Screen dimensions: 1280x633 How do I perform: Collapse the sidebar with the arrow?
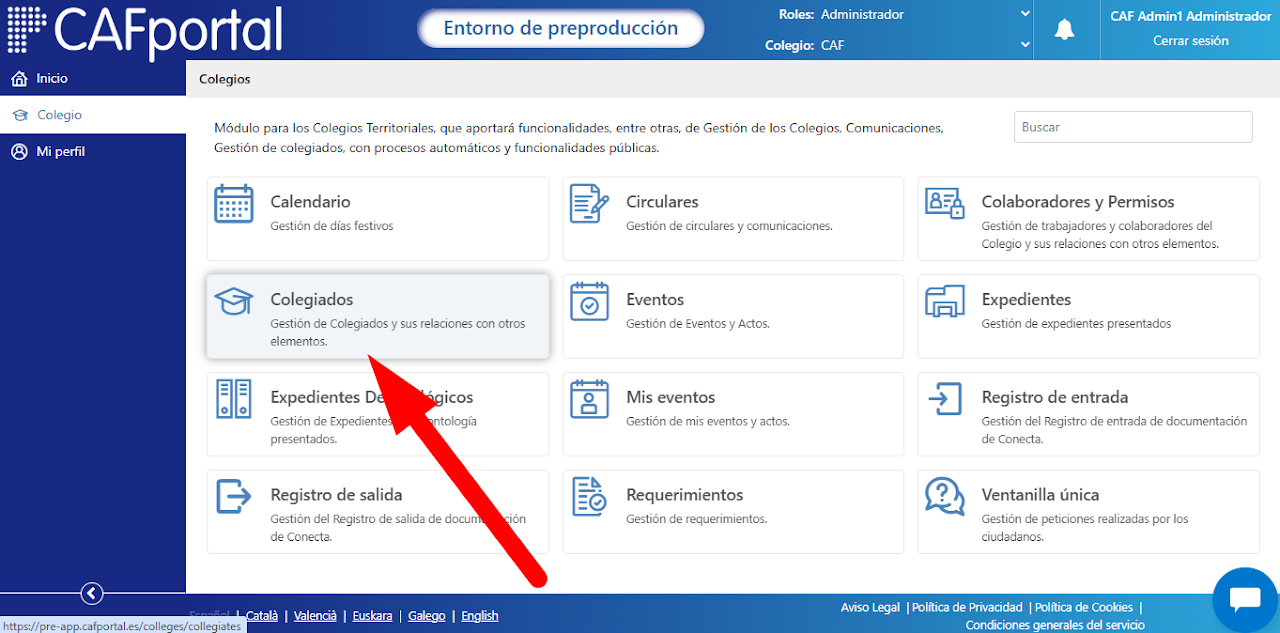92,594
